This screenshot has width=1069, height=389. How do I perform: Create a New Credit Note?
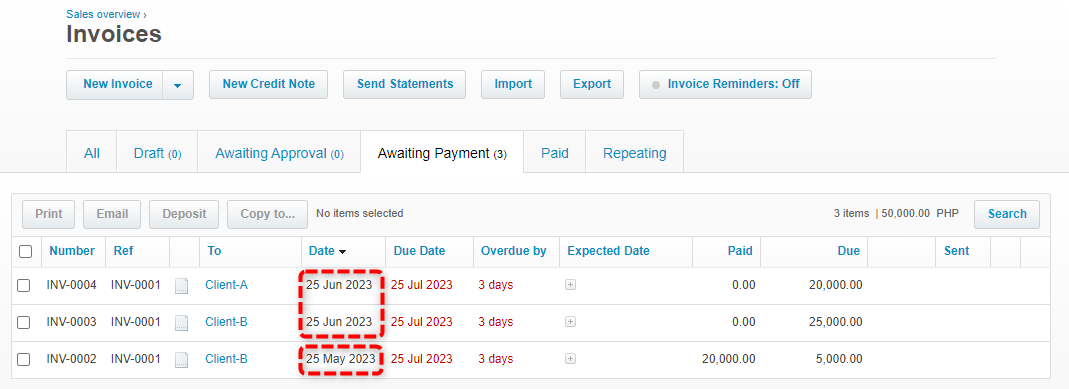coord(269,84)
